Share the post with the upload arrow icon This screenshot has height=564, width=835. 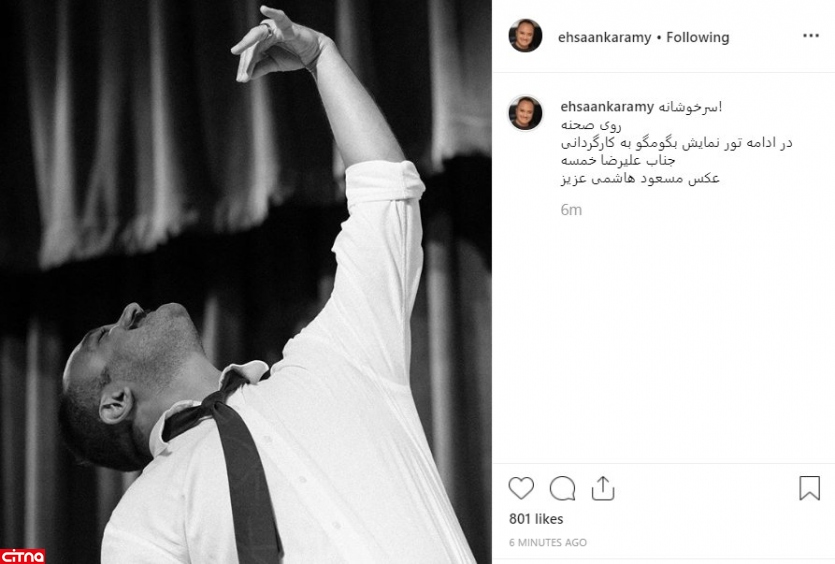click(603, 488)
